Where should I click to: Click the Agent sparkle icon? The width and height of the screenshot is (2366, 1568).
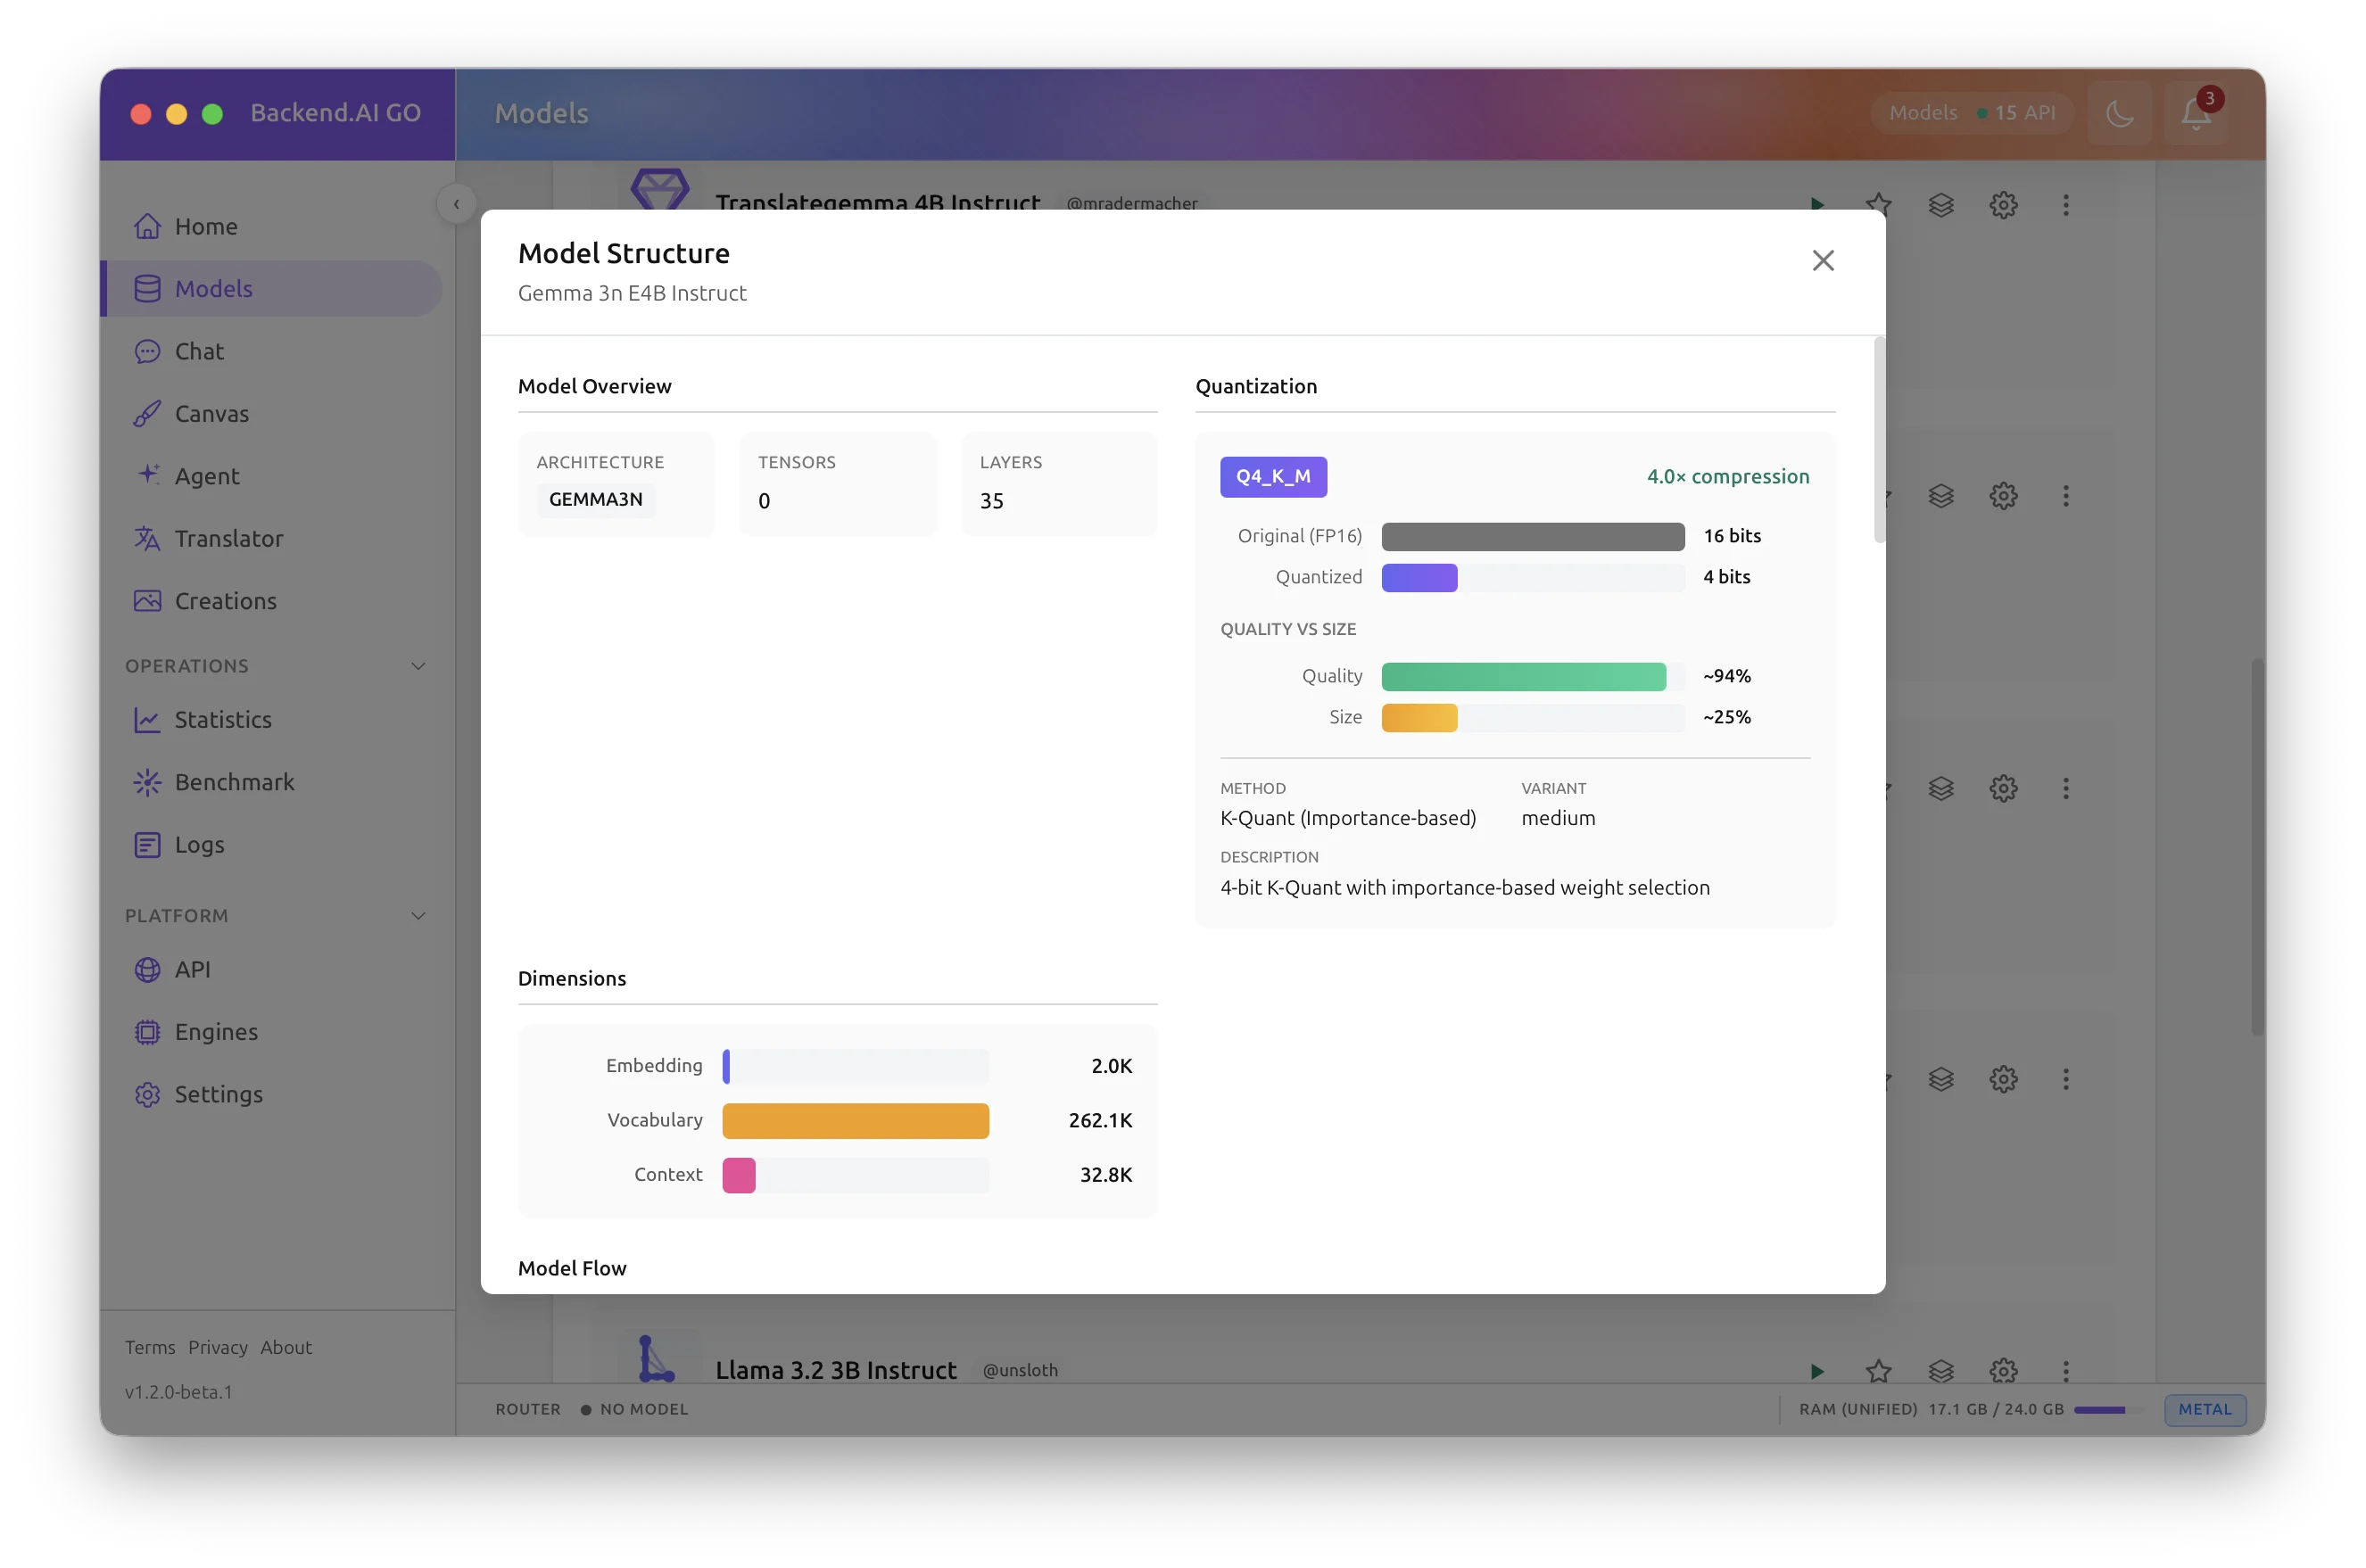(x=148, y=475)
